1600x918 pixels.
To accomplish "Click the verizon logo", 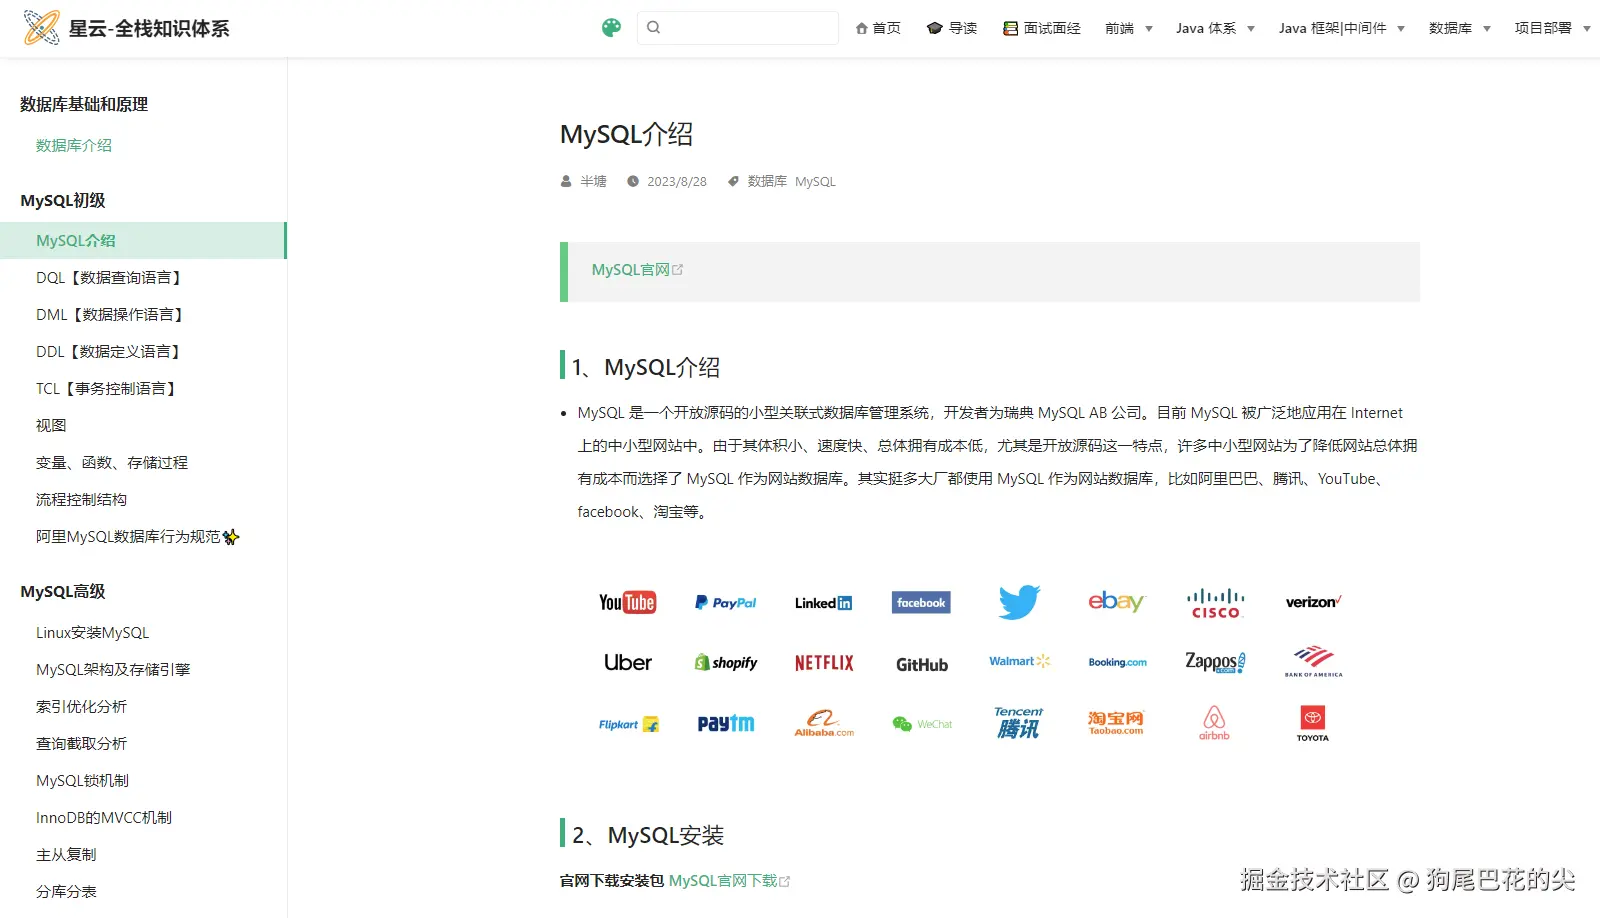I will [x=1314, y=602].
